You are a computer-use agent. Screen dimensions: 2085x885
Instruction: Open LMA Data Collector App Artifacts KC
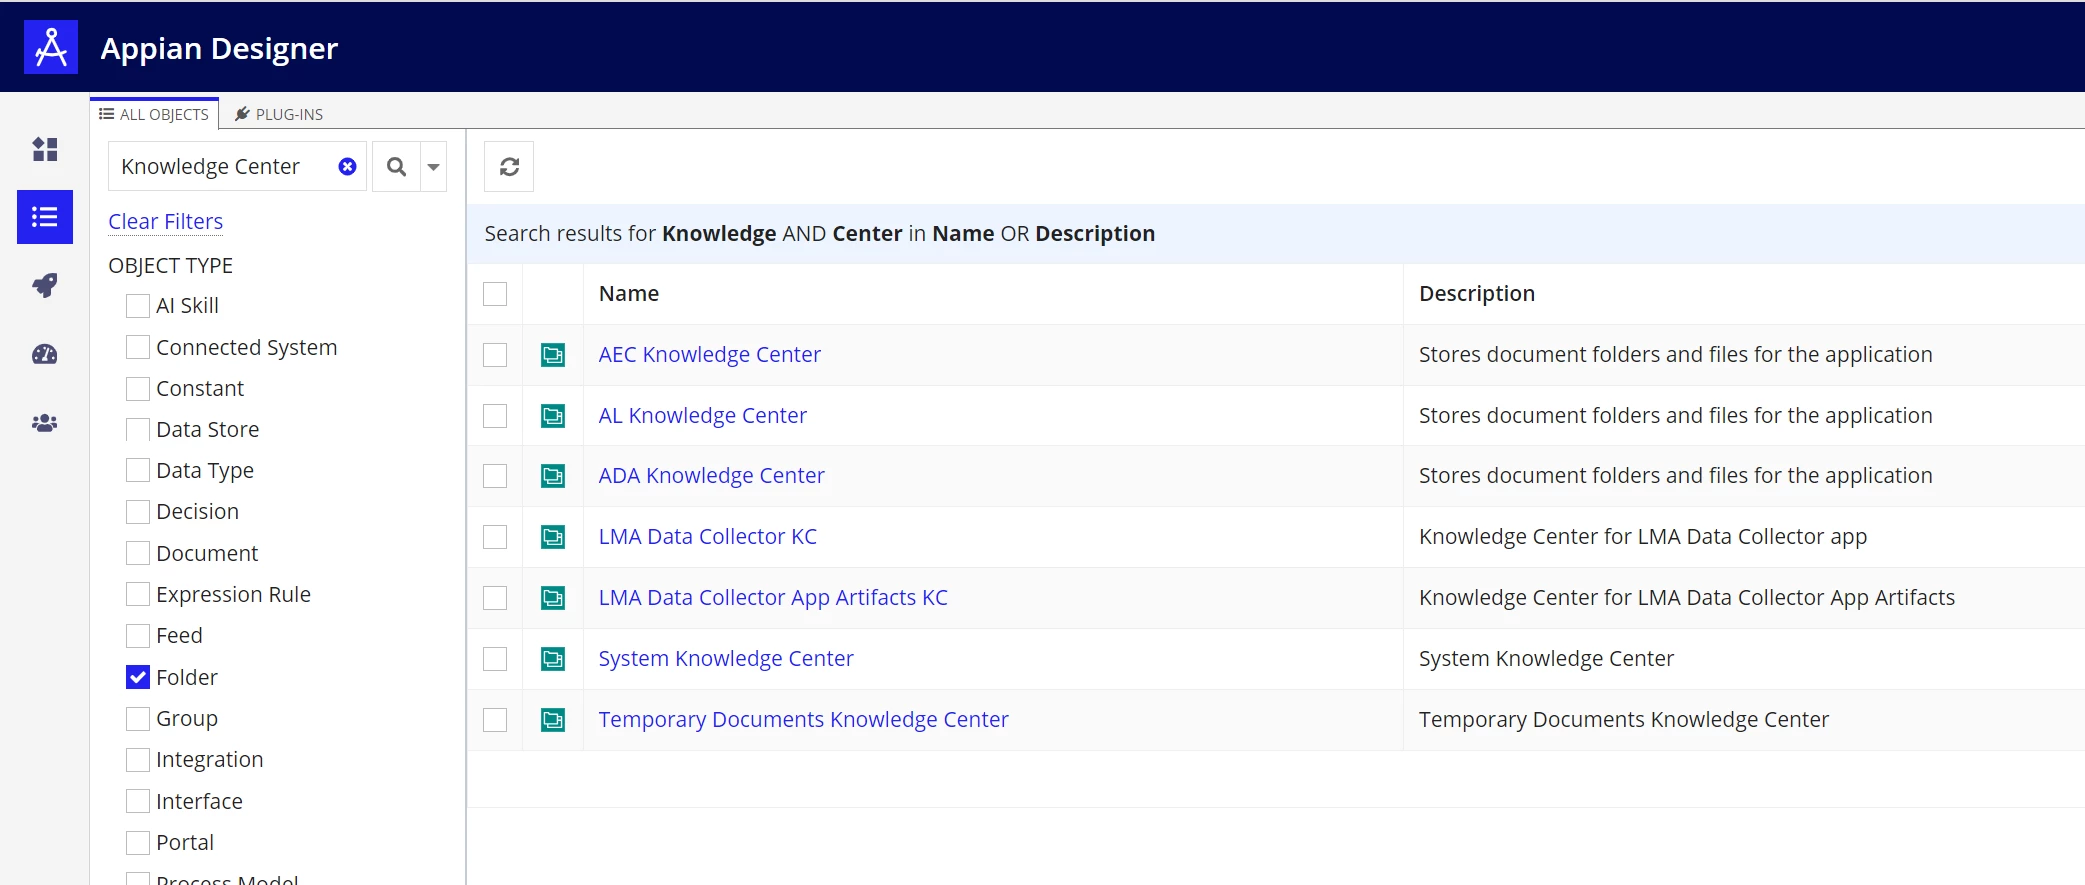[773, 598]
